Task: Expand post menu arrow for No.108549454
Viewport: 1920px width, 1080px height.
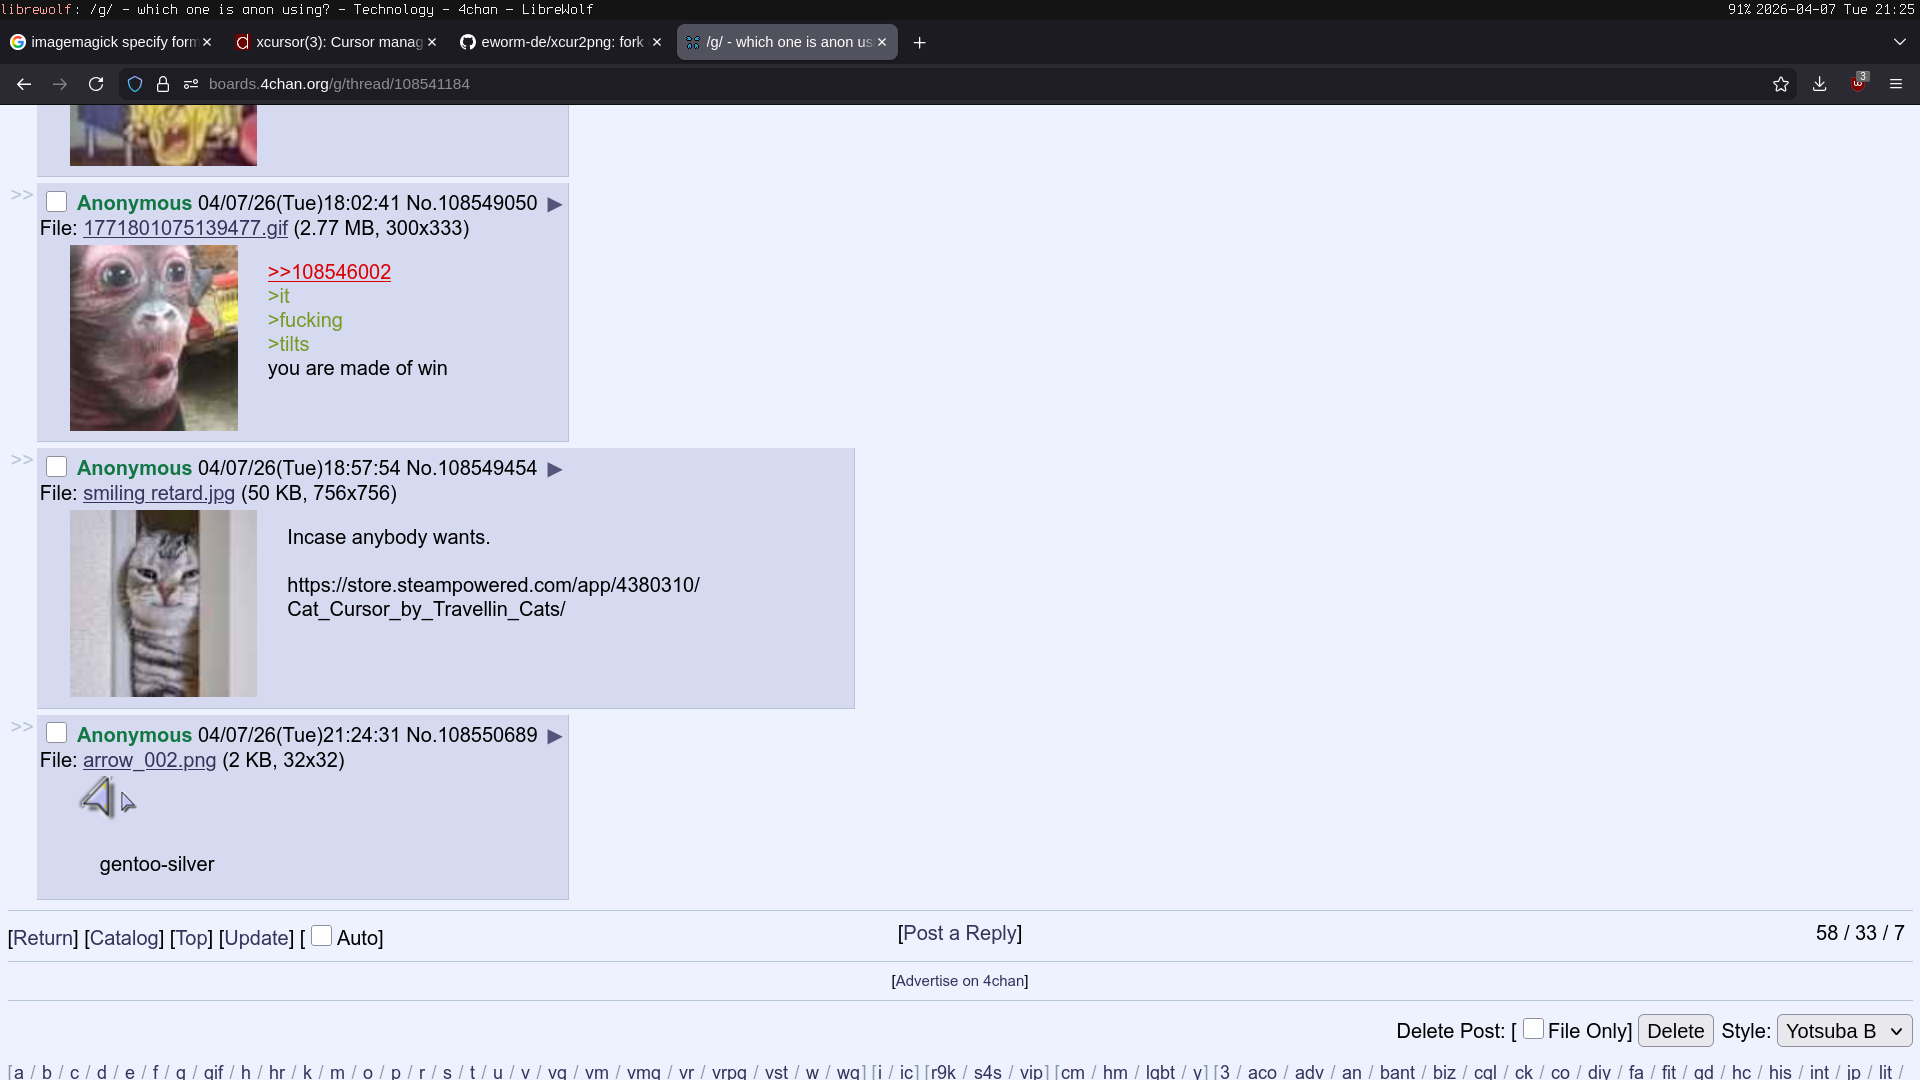Action: 555,469
